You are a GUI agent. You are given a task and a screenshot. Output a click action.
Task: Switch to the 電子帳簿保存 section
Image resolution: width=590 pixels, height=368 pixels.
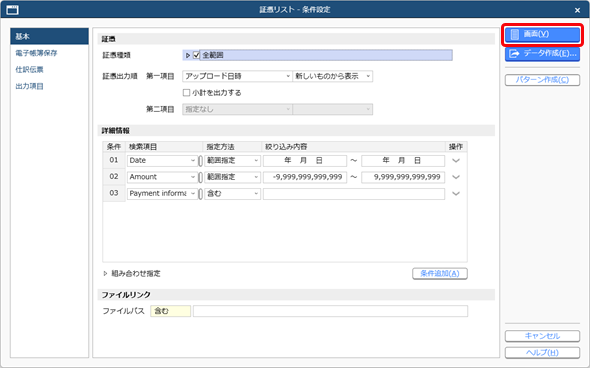point(36,53)
